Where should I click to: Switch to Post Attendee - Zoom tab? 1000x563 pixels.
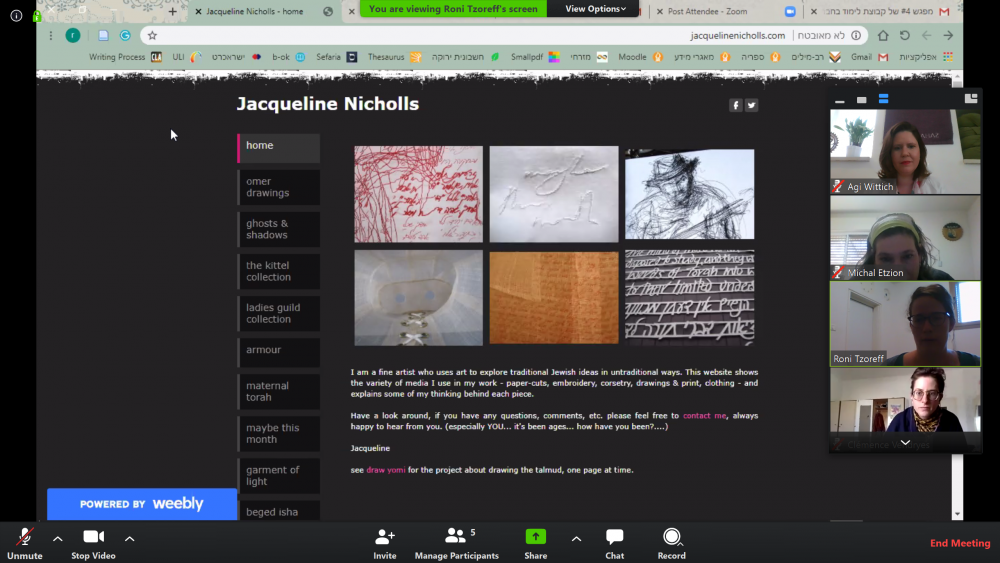pos(707,11)
